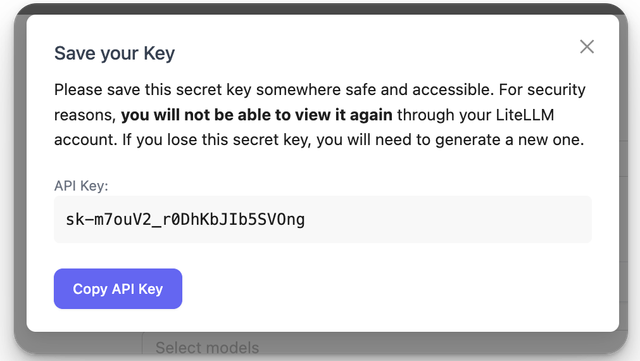Click the word "Key" on the purple button
Image resolution: width=640 pixels, height=361 pixels.
pyautogui.click(x=151, y=289)
